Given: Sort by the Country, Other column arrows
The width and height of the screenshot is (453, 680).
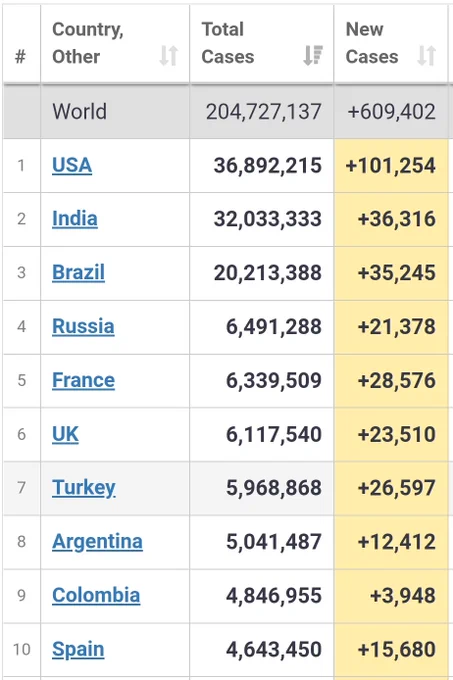Looking at the screenshot, I should pos(169,56).
